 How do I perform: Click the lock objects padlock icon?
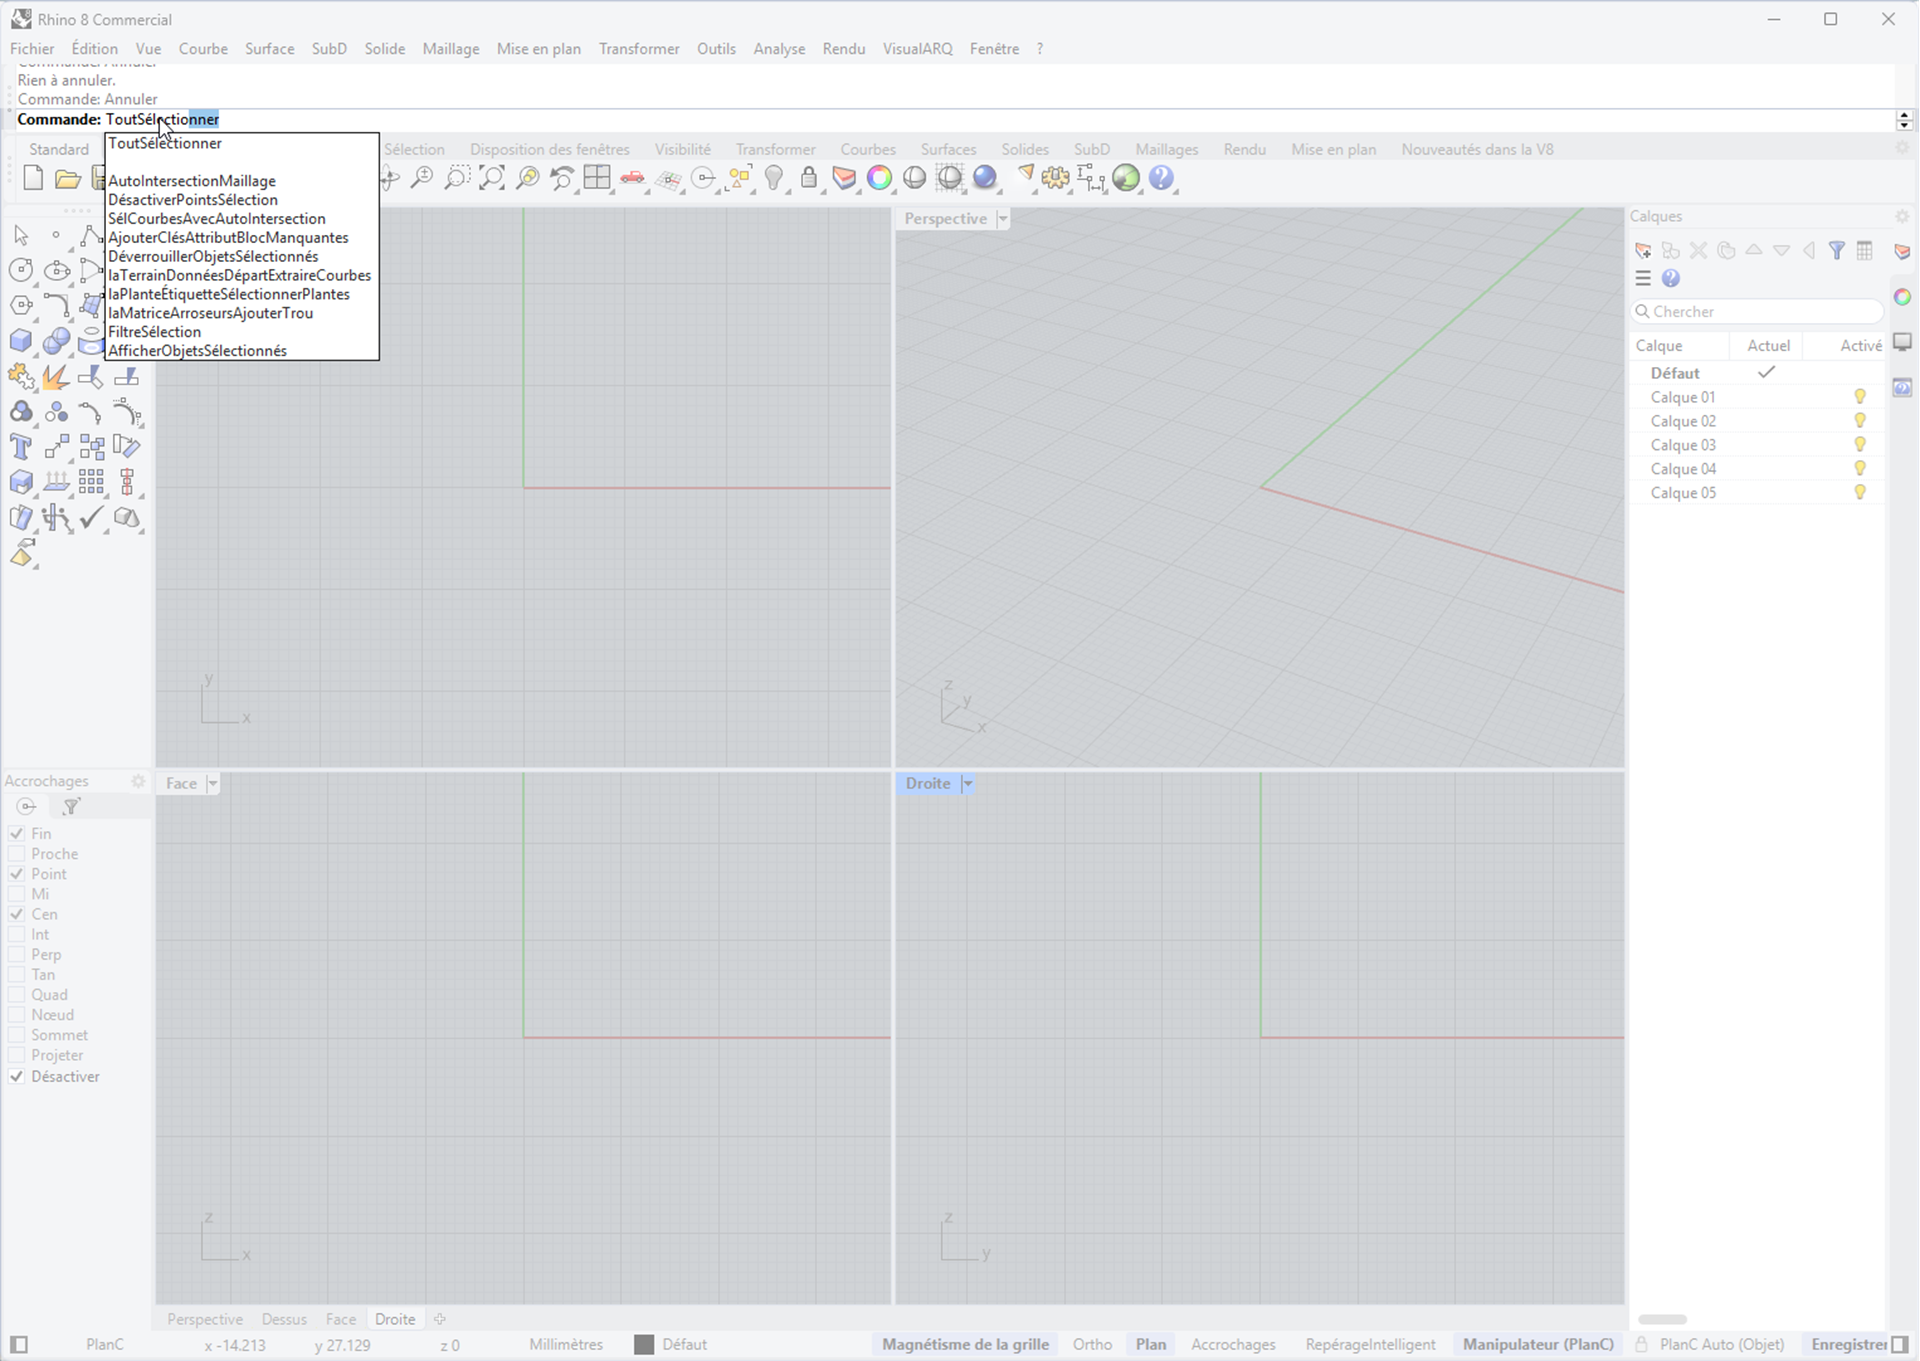coord(809,178)
